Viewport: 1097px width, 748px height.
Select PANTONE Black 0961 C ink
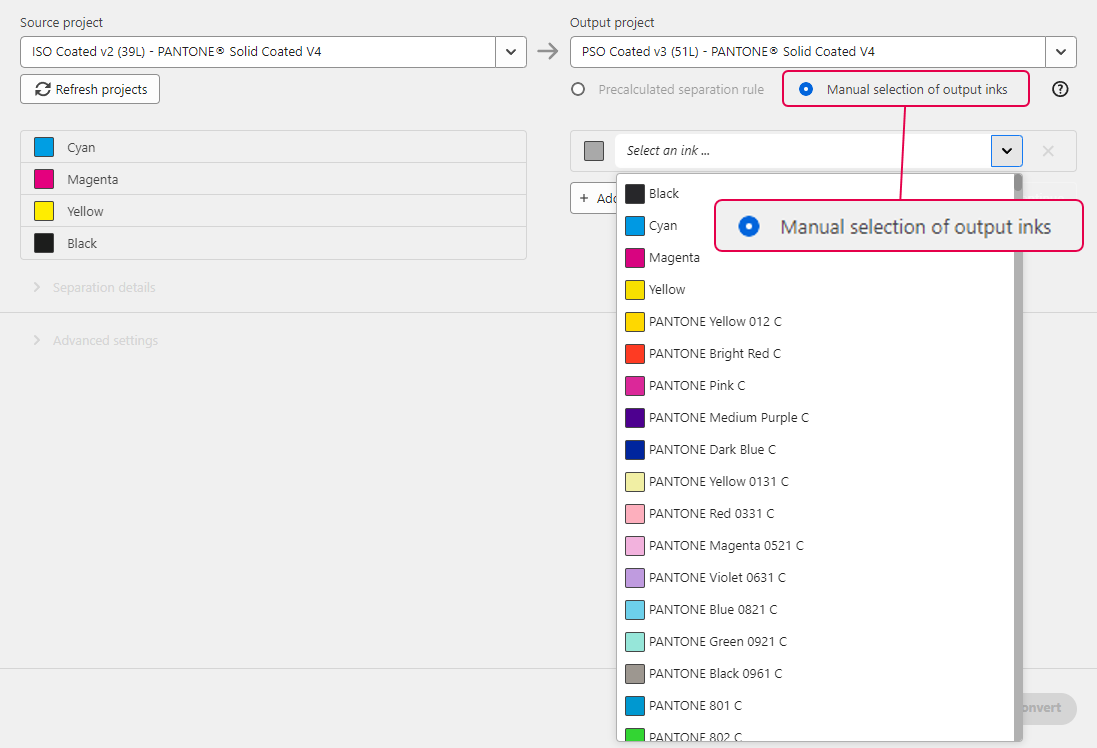816,674
